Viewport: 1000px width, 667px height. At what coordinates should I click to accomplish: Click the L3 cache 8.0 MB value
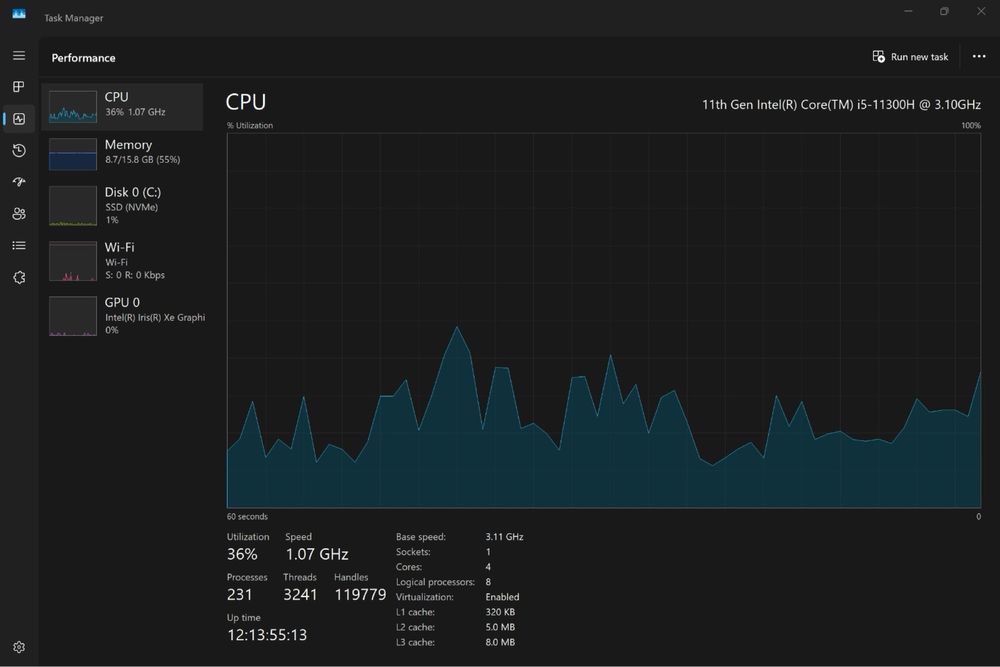(x=500, y=642)
